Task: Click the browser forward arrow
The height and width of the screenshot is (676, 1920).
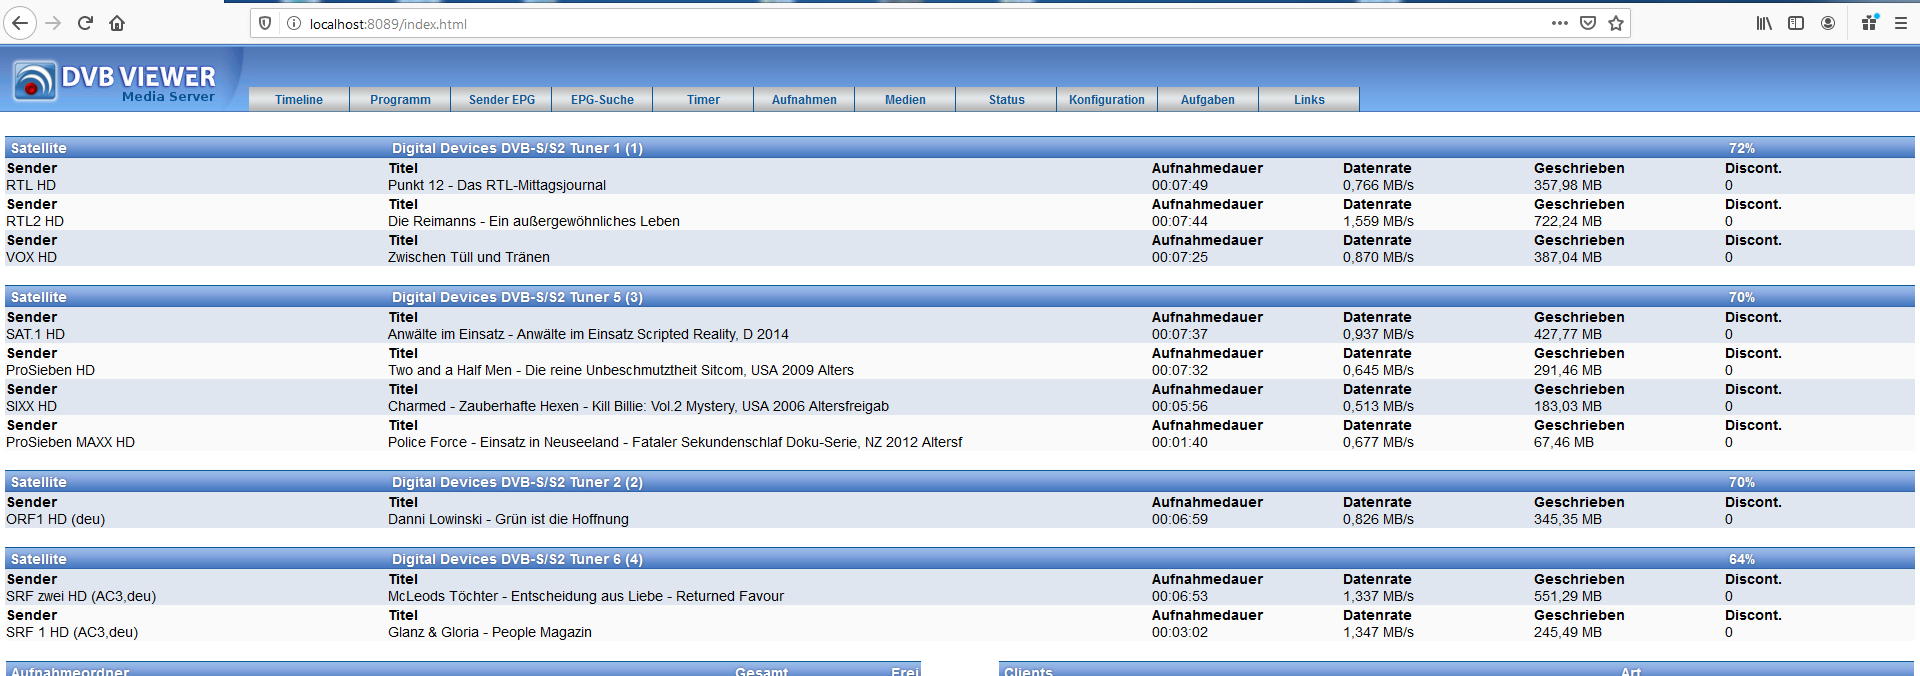Action: pos(54,23)
